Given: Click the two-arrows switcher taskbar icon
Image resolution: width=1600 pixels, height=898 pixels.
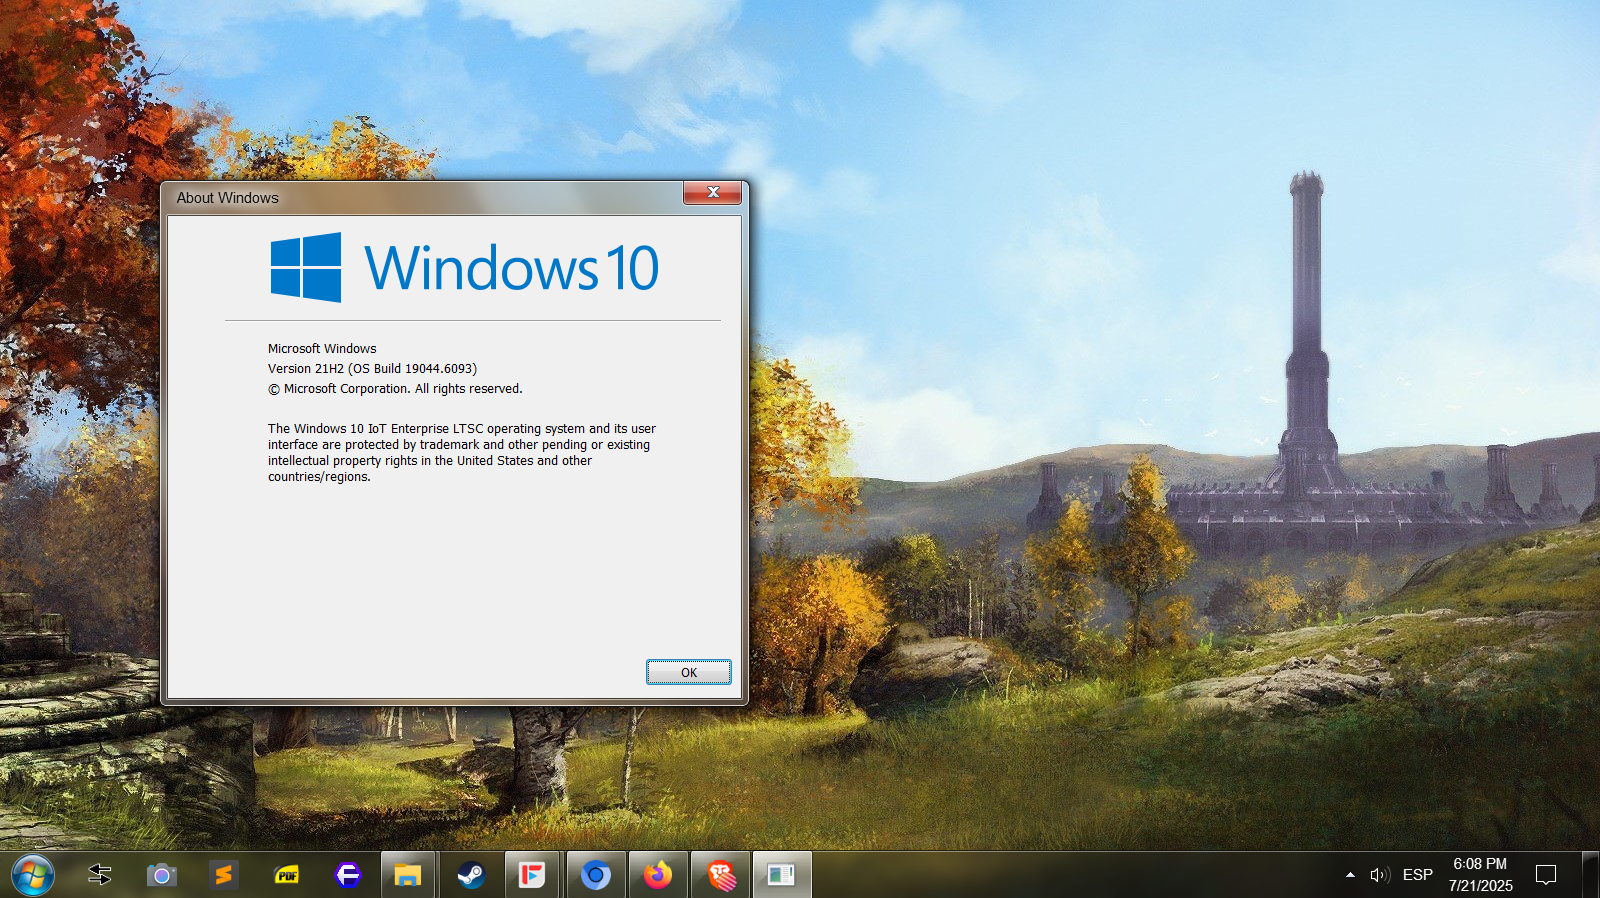Looking at the screenshot, I should click(x=100, y=875).
